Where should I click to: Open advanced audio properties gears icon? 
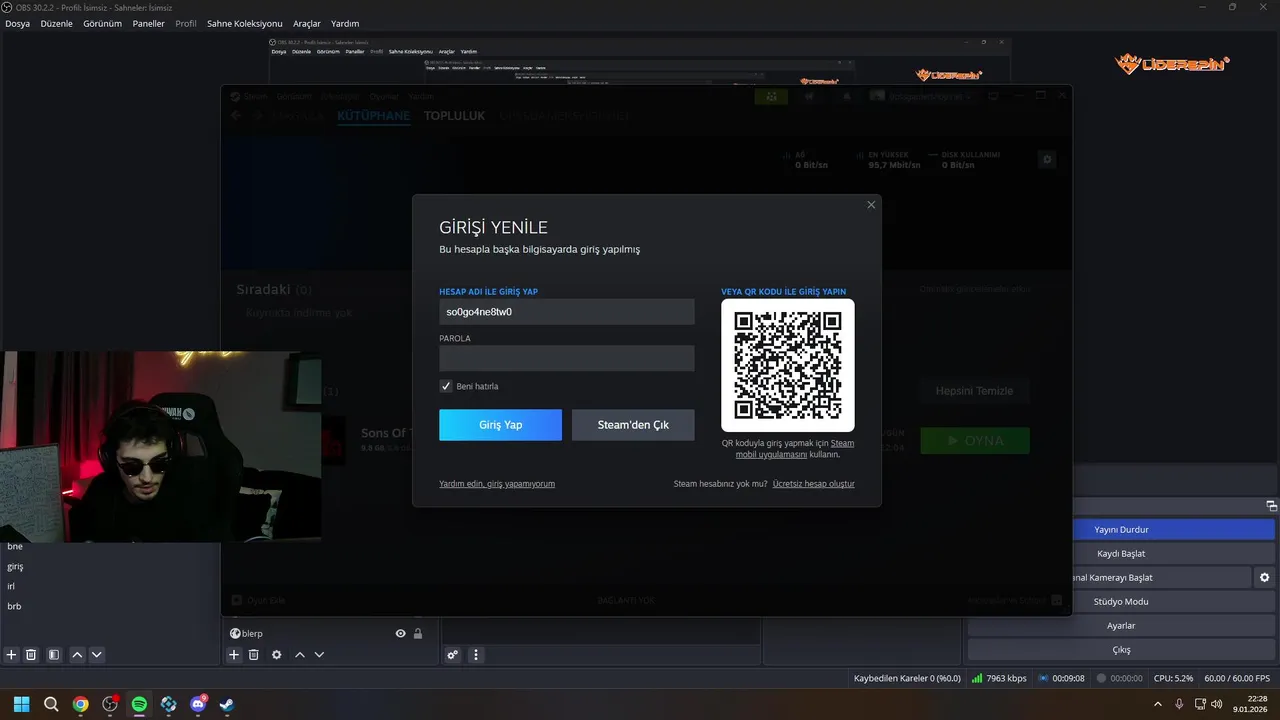pyautogui.click(x=453, y=655)
